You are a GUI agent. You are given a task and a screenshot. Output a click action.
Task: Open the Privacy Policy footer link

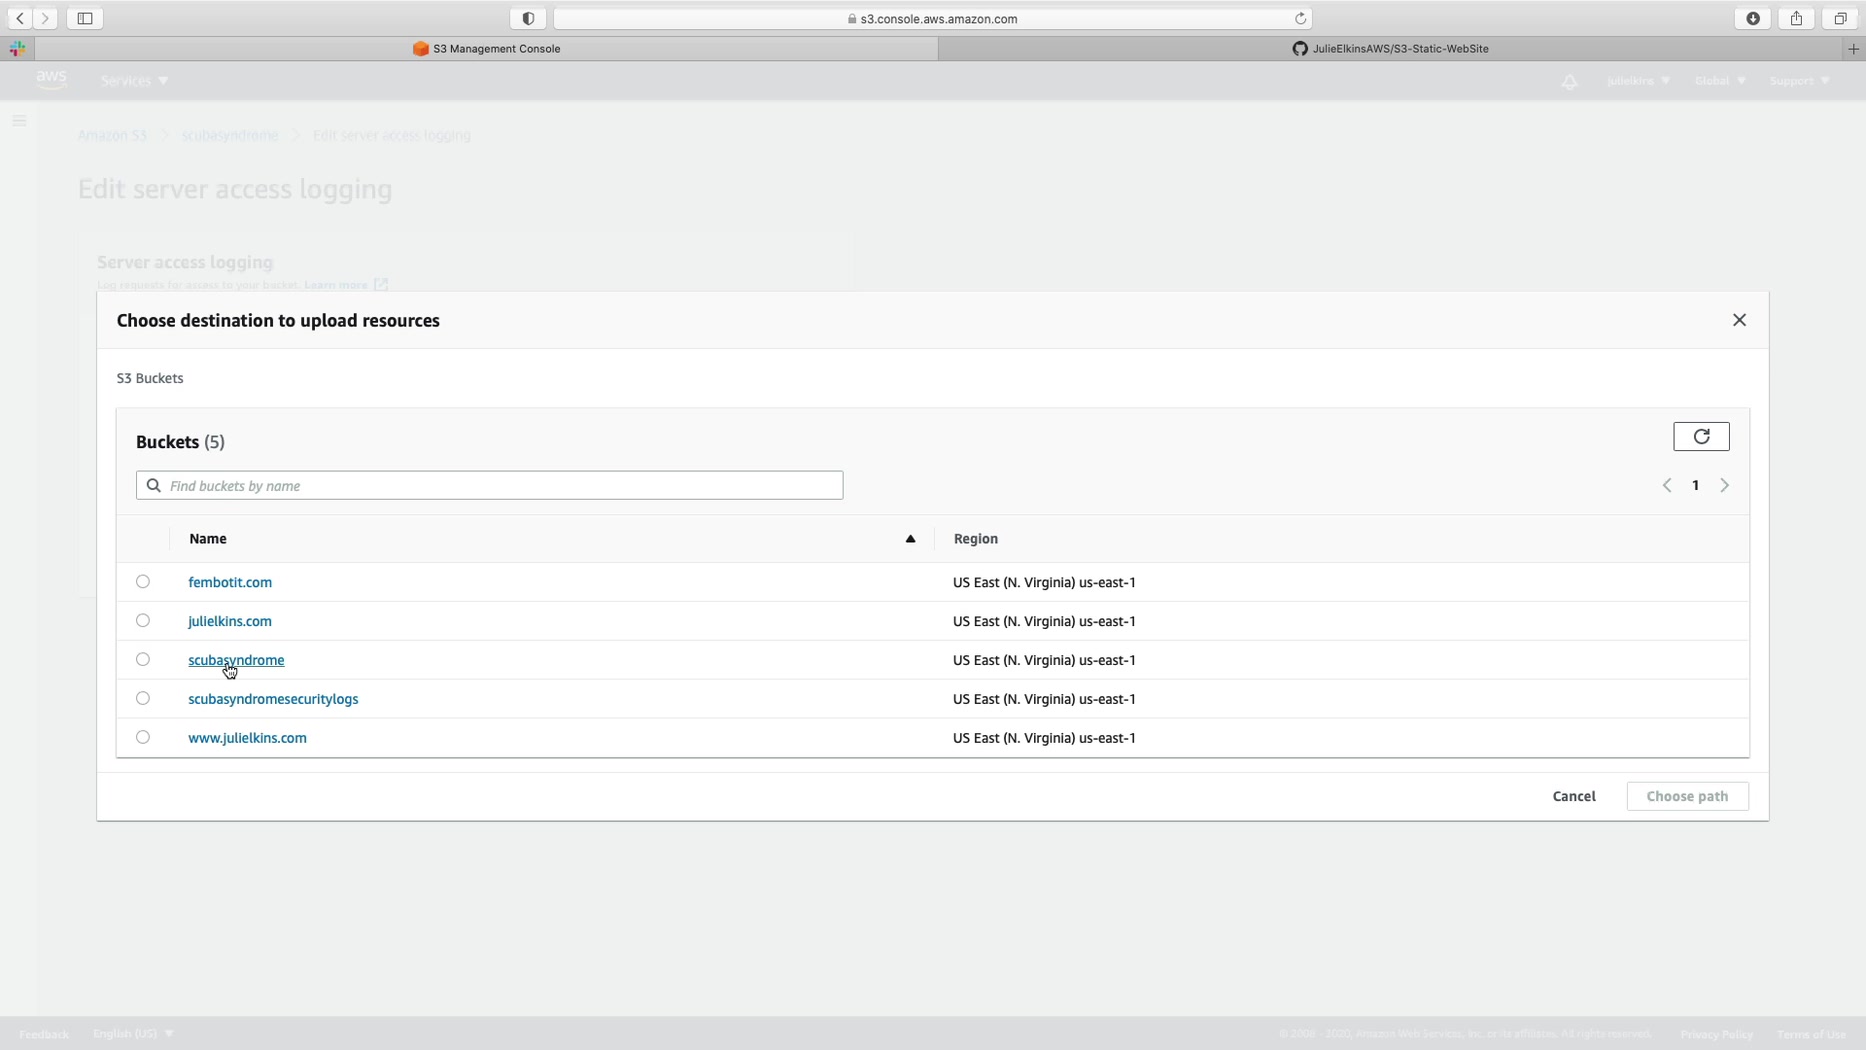(1716, 1034)
